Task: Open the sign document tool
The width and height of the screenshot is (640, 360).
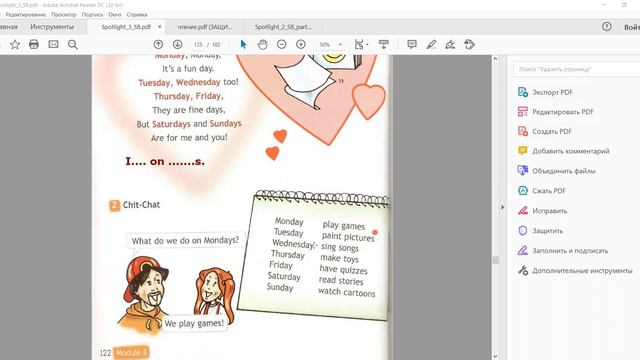Action: [450, 44]
